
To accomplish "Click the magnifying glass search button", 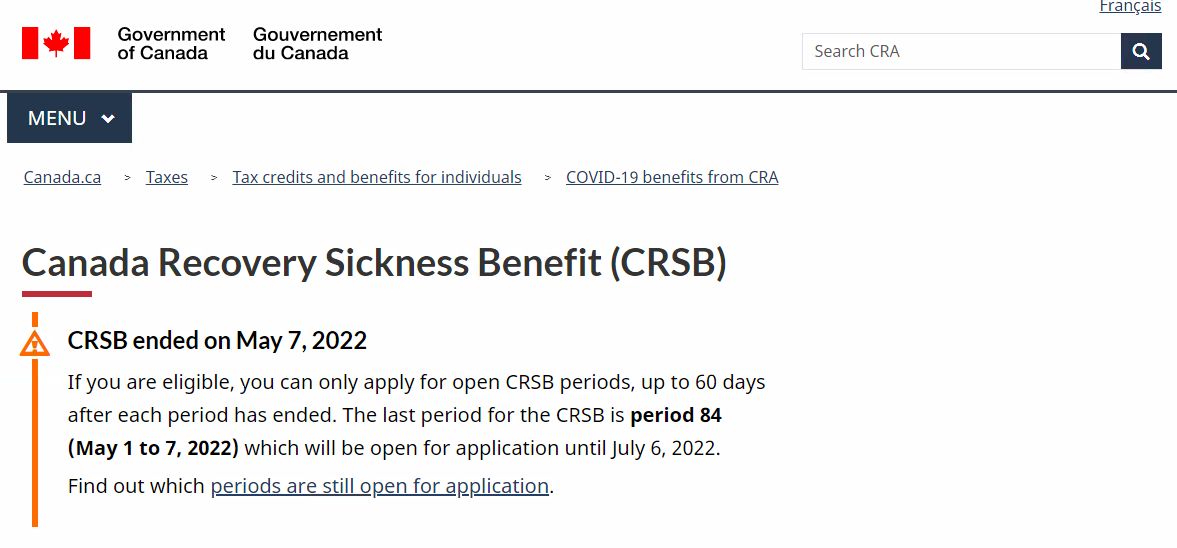I will (x=1141, y=51).
